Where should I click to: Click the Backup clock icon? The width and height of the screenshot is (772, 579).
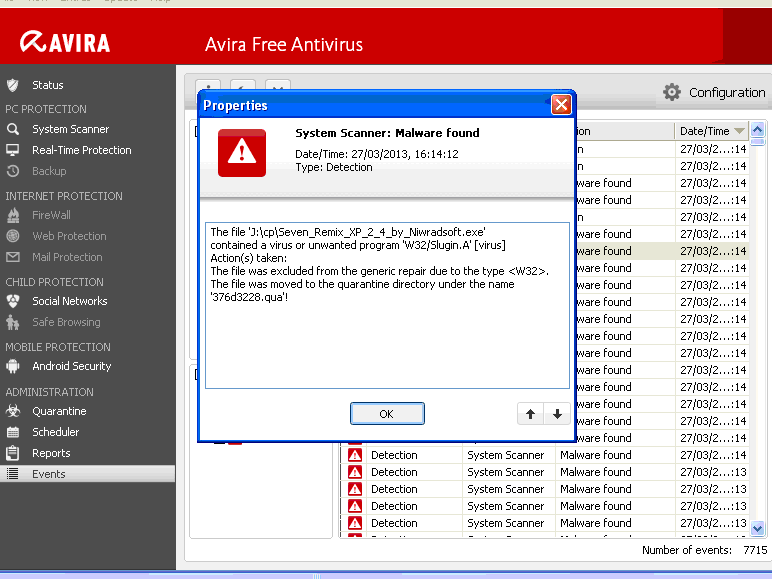[13, 171]
